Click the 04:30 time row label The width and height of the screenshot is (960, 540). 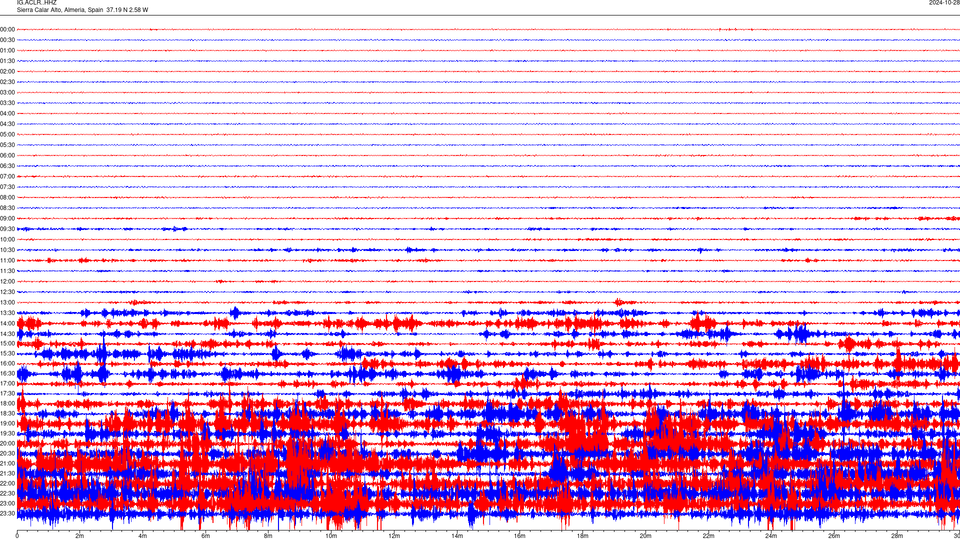[x=7, y=124]
